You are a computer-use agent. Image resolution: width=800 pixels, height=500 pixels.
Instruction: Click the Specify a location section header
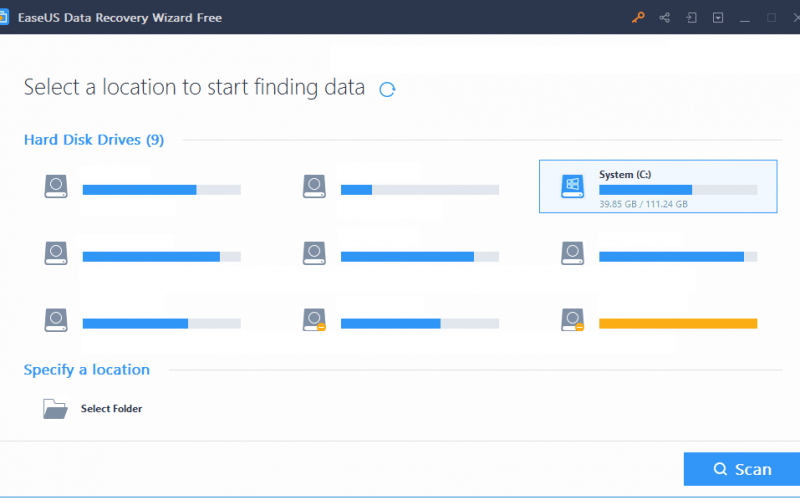tap(87, 370)
